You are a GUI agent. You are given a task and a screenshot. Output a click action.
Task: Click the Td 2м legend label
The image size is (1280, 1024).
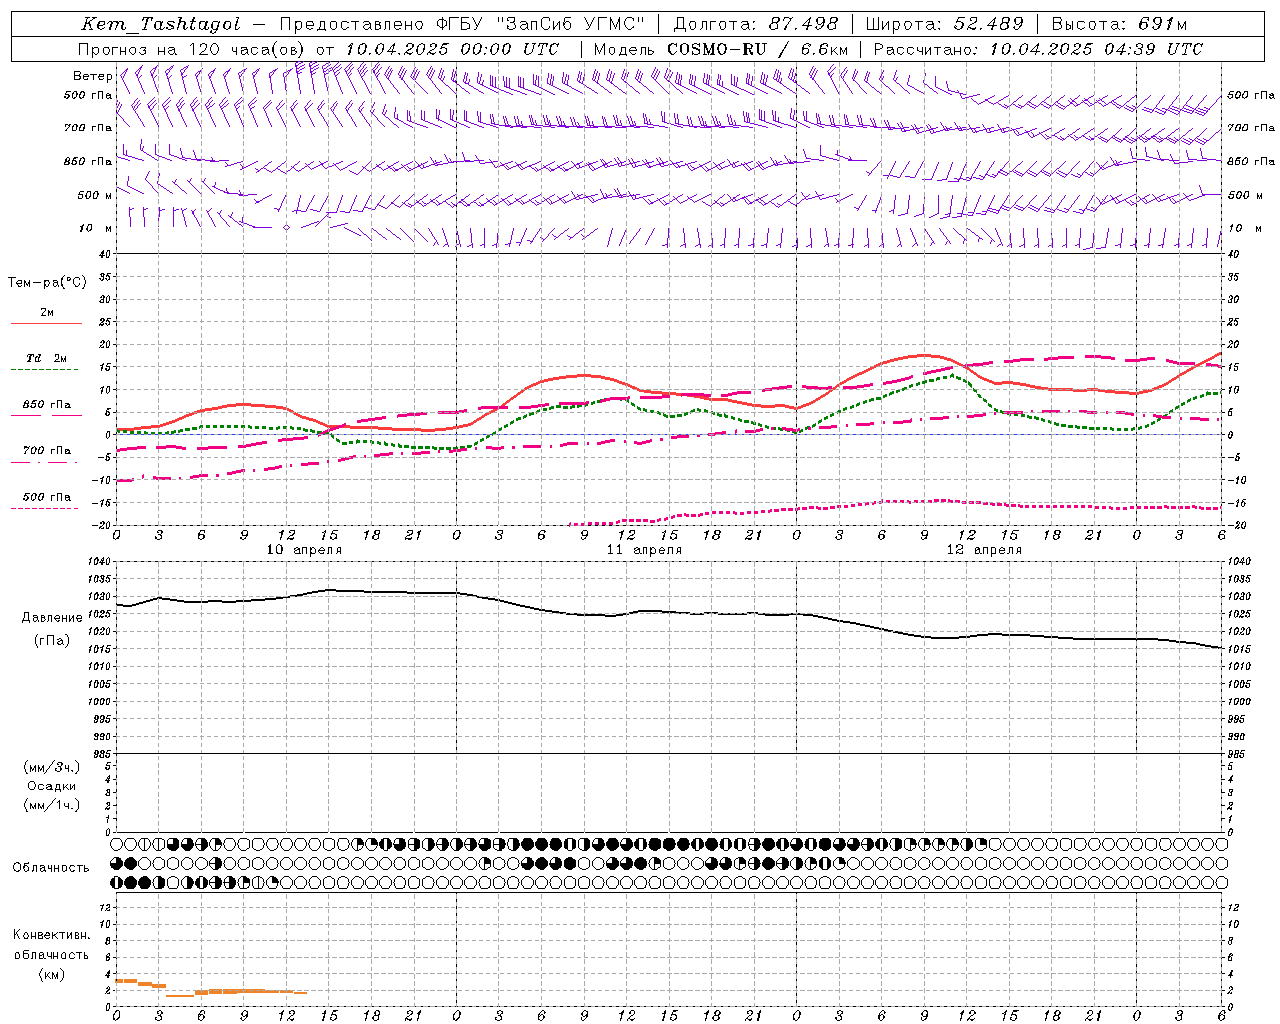pyautogui.click(x=47, y=358)
